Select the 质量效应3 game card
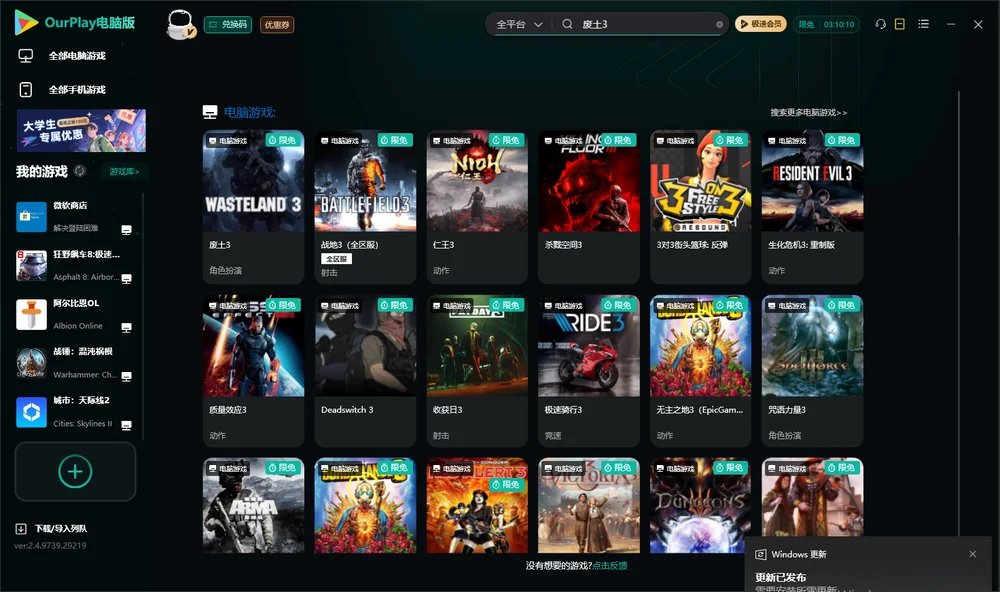The width and height of the screenshot is (1000, 592). tap(253, 371)
